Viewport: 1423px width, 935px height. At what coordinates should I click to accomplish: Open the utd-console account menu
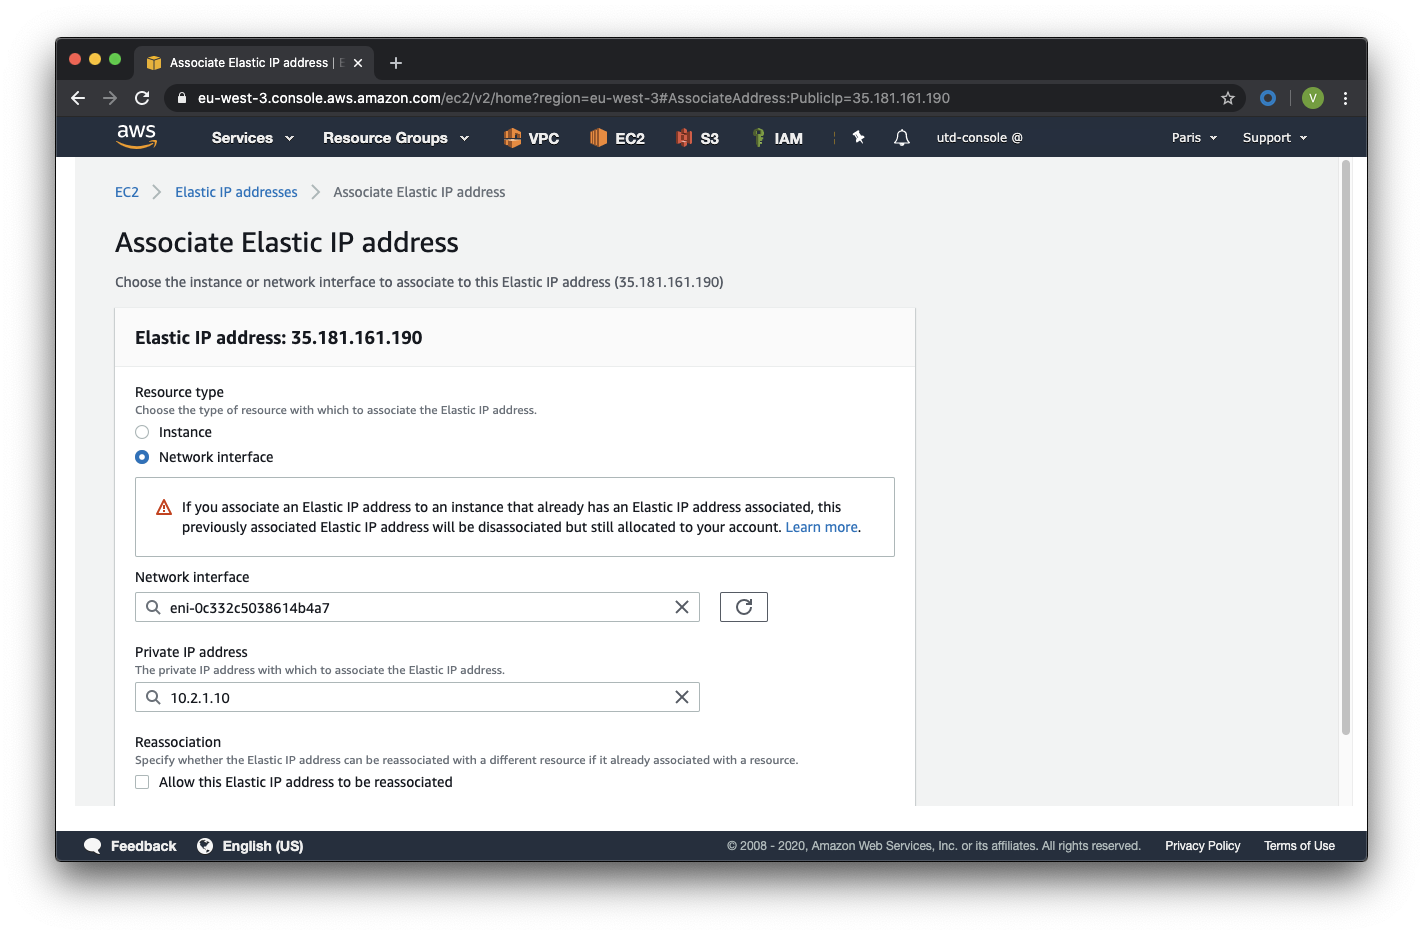(x=979, y=138)
